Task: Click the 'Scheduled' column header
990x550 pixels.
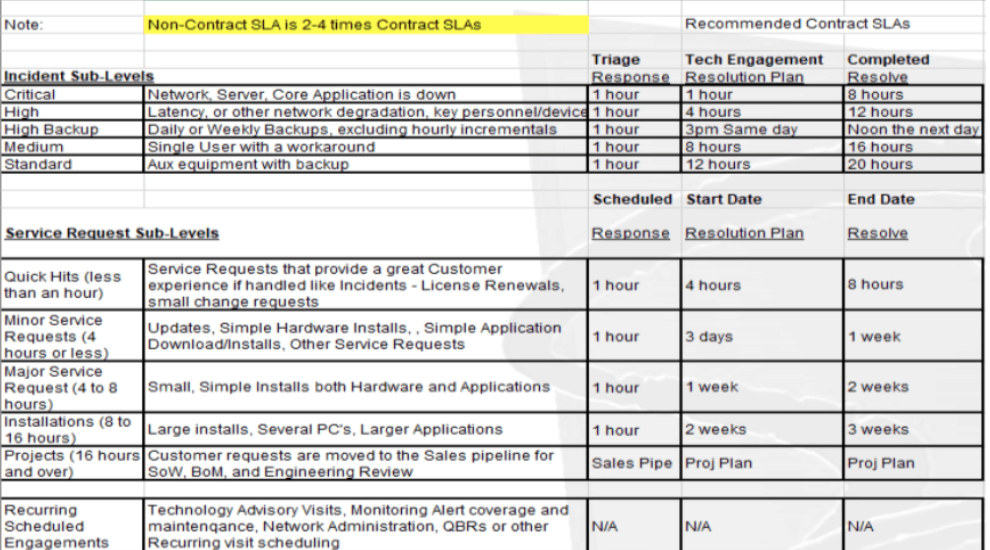Action: pos(632,200)
